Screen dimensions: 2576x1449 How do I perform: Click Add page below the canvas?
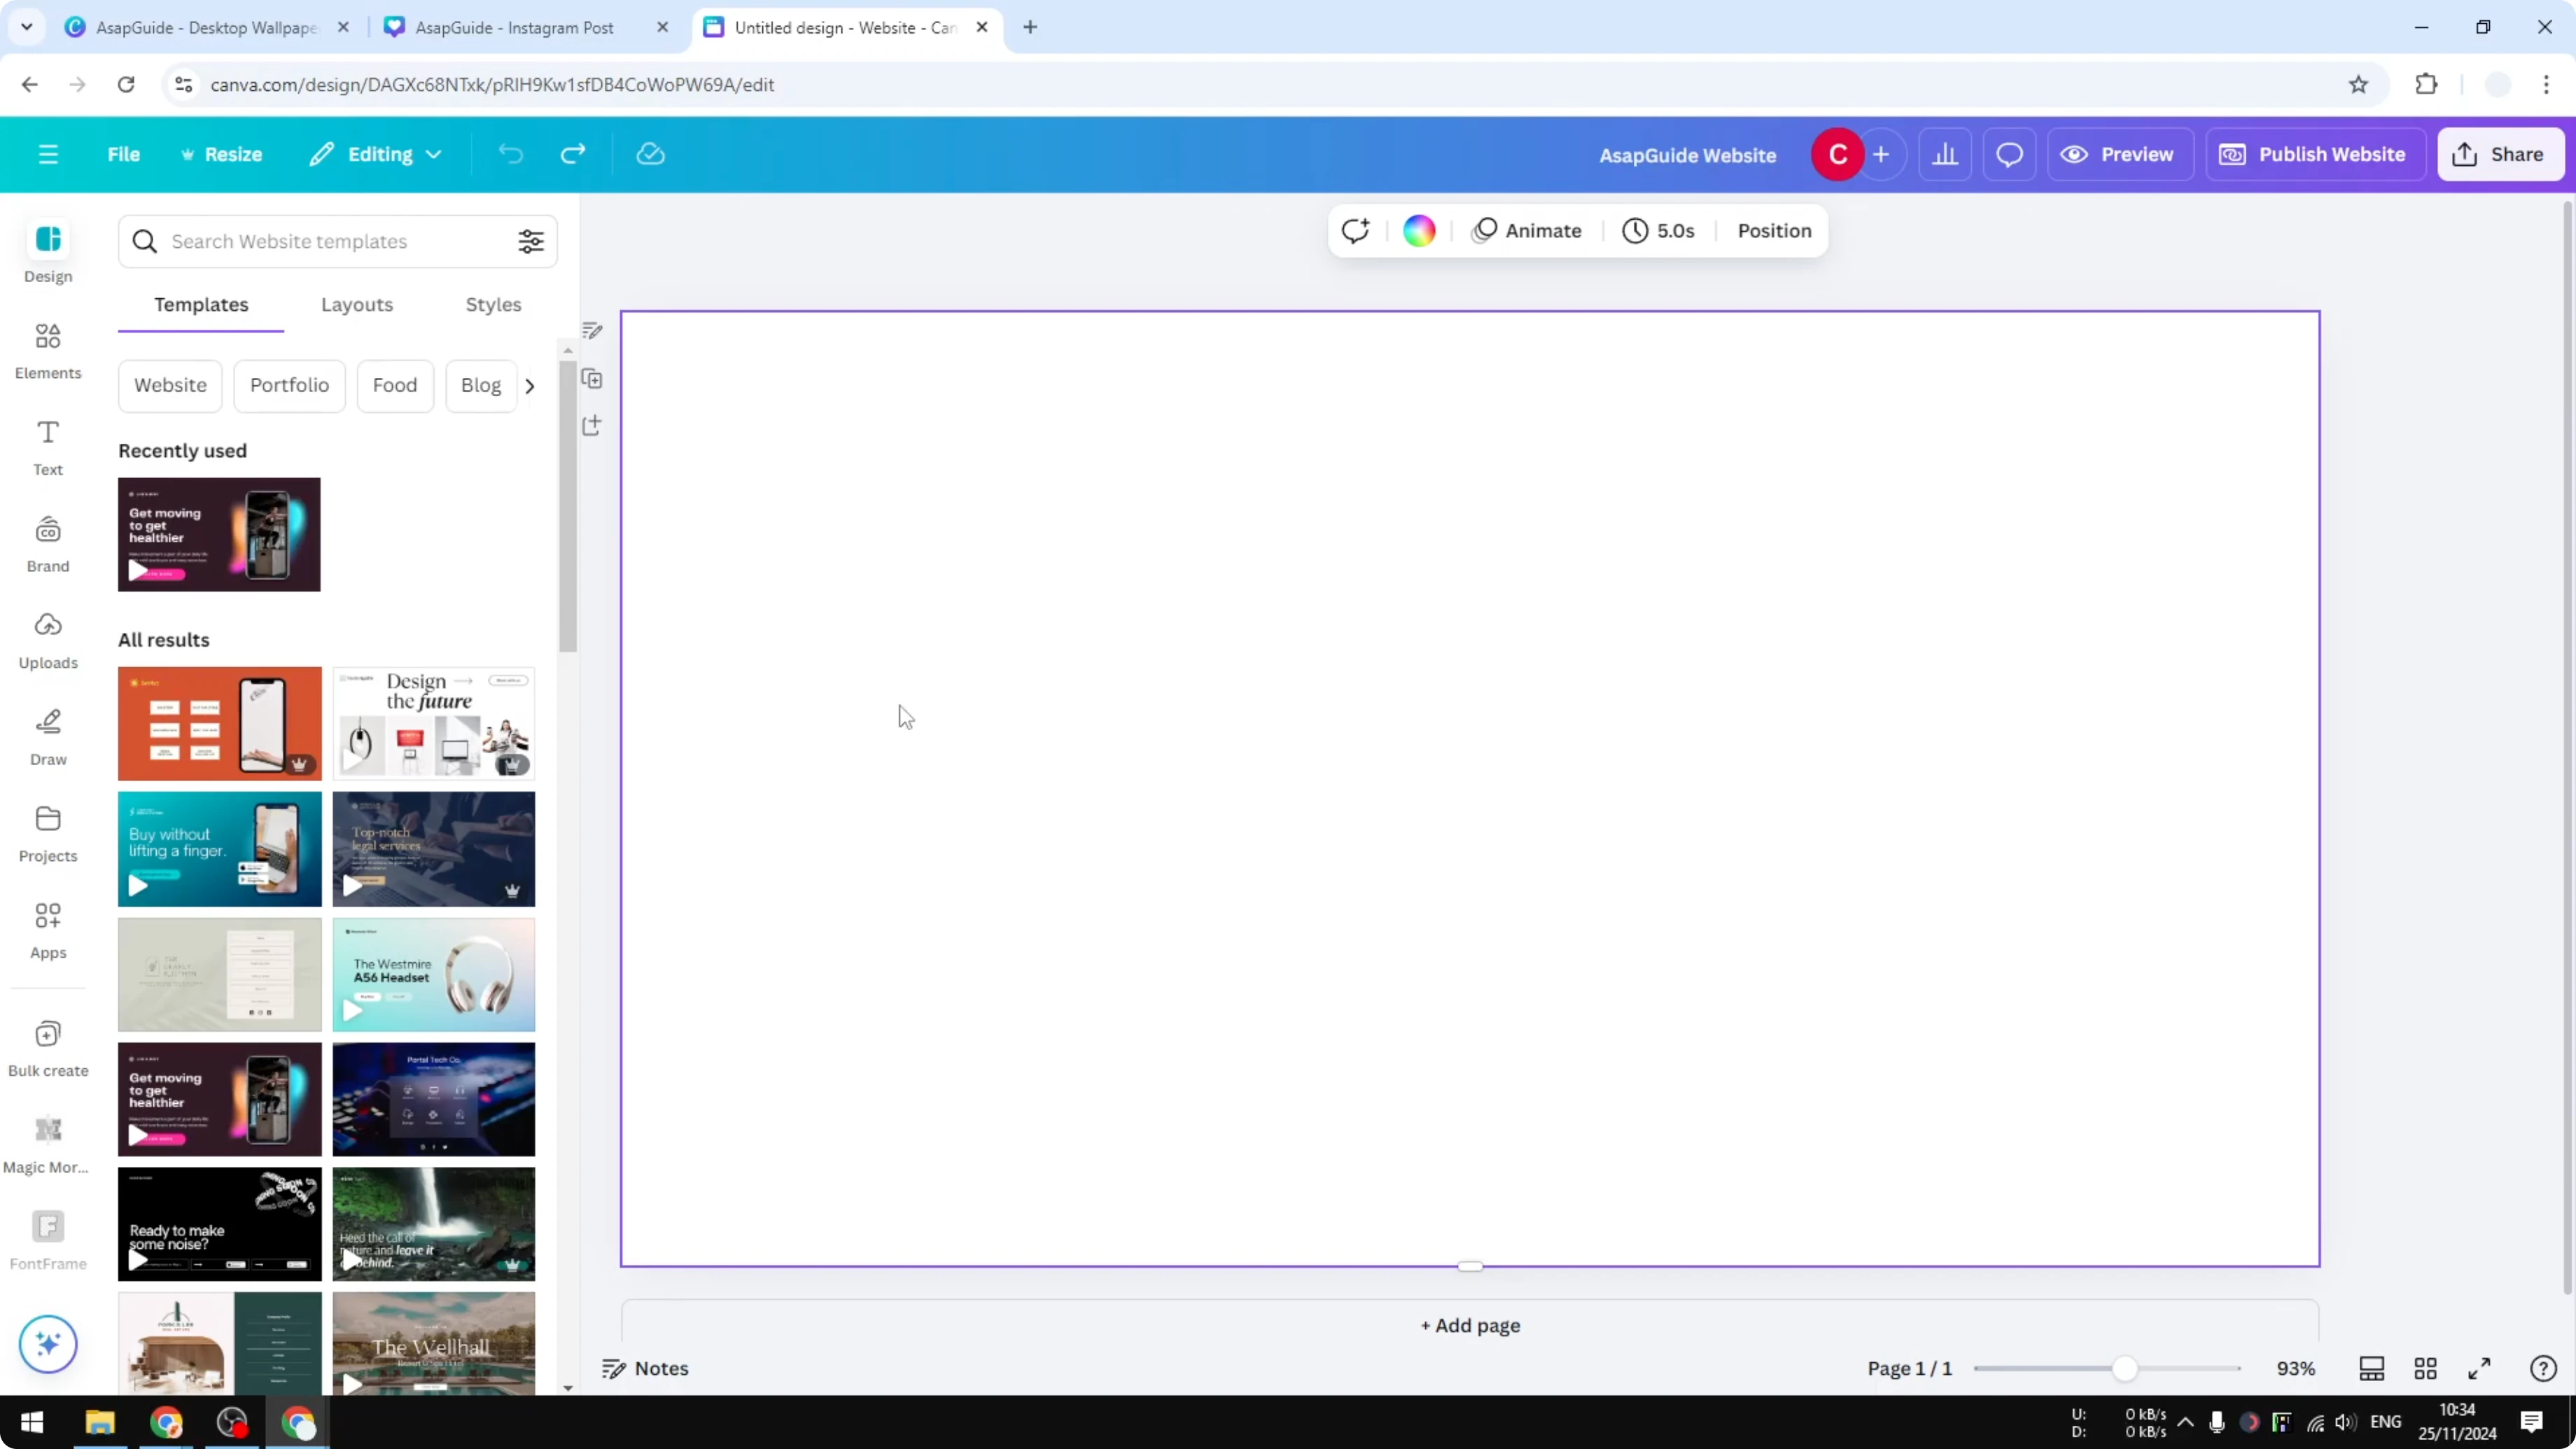(1469, 1325)
